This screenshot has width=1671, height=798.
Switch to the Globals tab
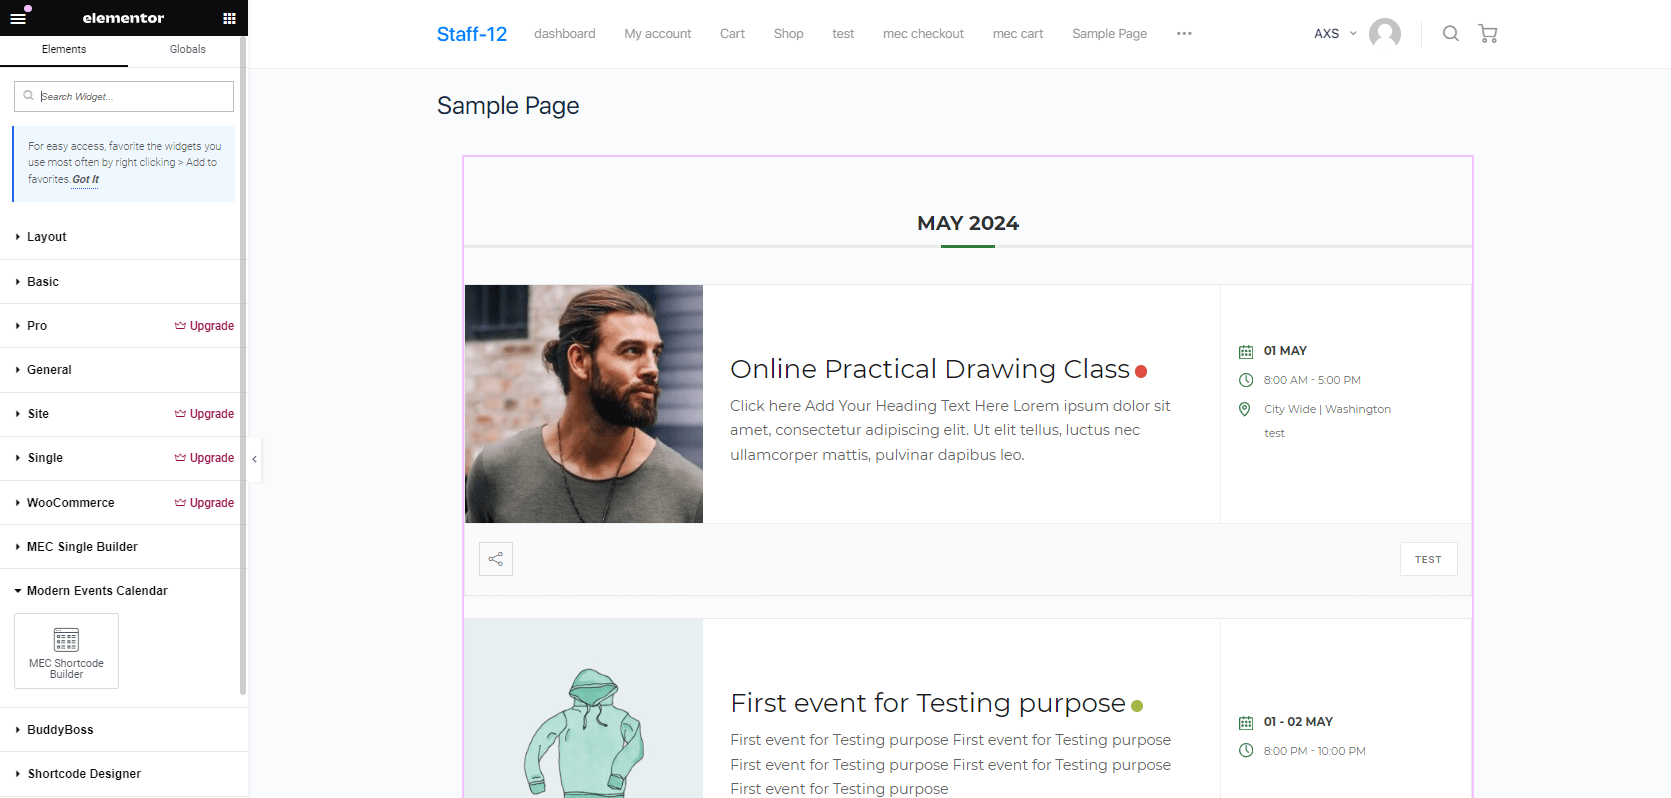point(187,49)
